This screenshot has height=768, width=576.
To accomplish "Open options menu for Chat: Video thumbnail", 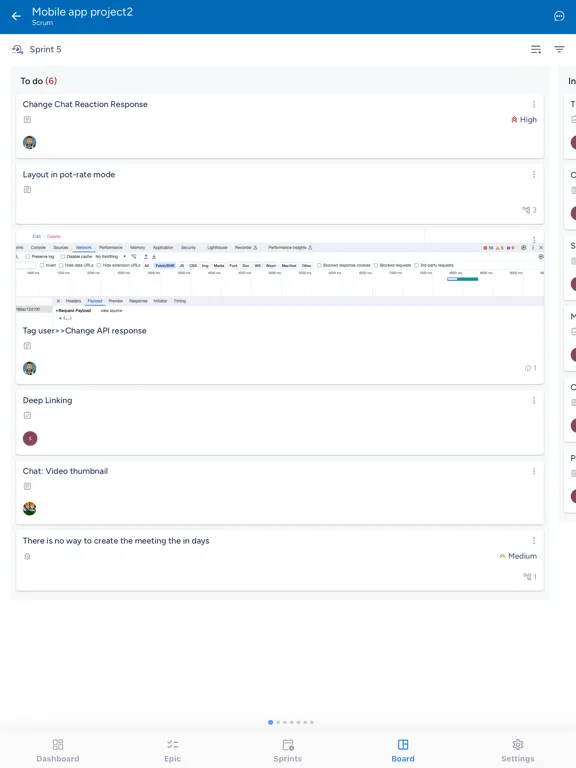I will [534, 471].
